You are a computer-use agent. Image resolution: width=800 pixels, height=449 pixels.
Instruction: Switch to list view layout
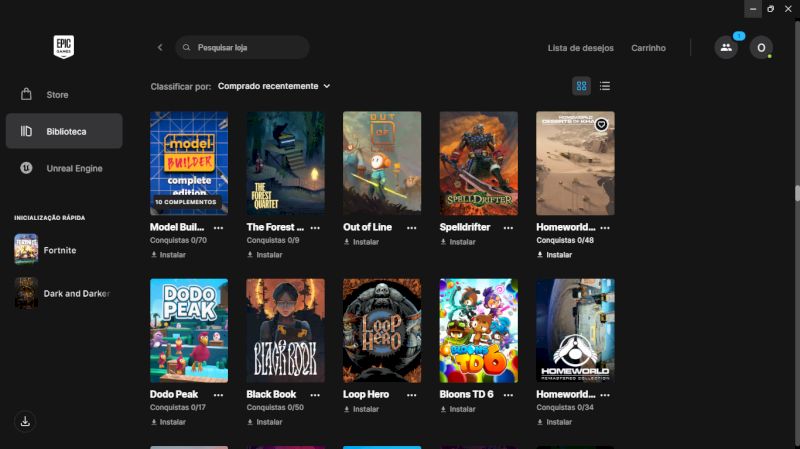[x=605, y=86]
